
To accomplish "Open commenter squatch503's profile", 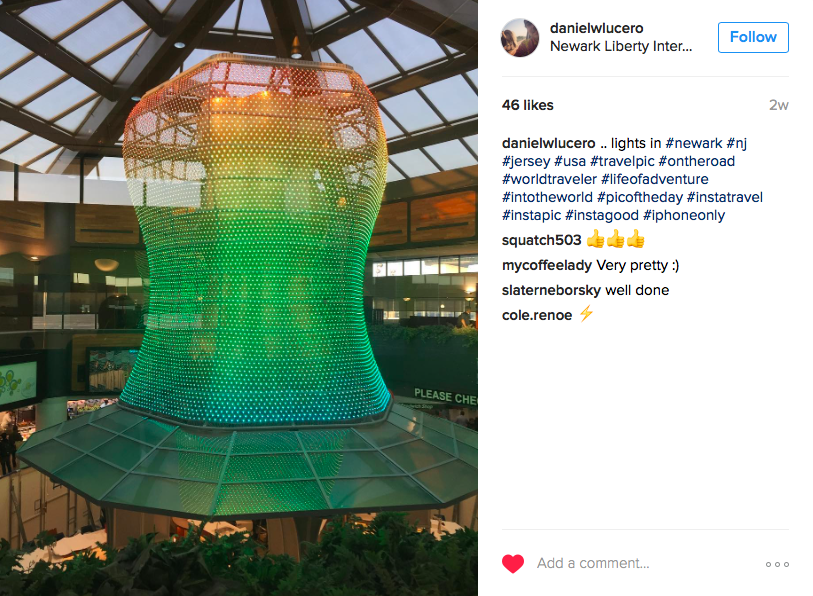I will (x=541, y=240).
